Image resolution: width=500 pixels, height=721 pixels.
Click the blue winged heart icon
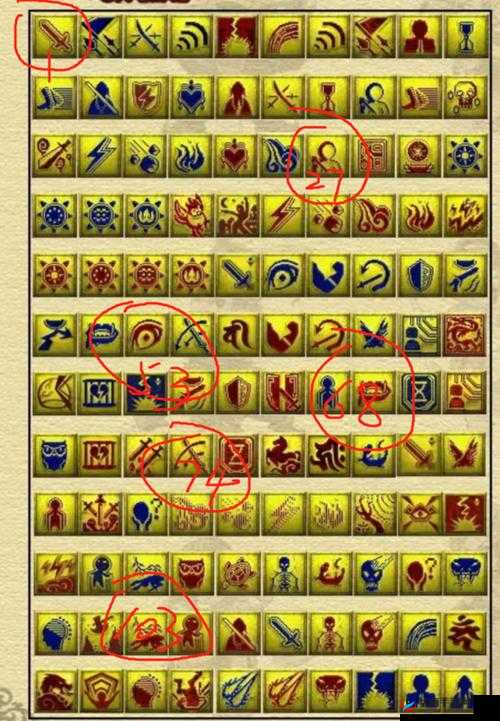pyautogui.click(x=191, y=97)
